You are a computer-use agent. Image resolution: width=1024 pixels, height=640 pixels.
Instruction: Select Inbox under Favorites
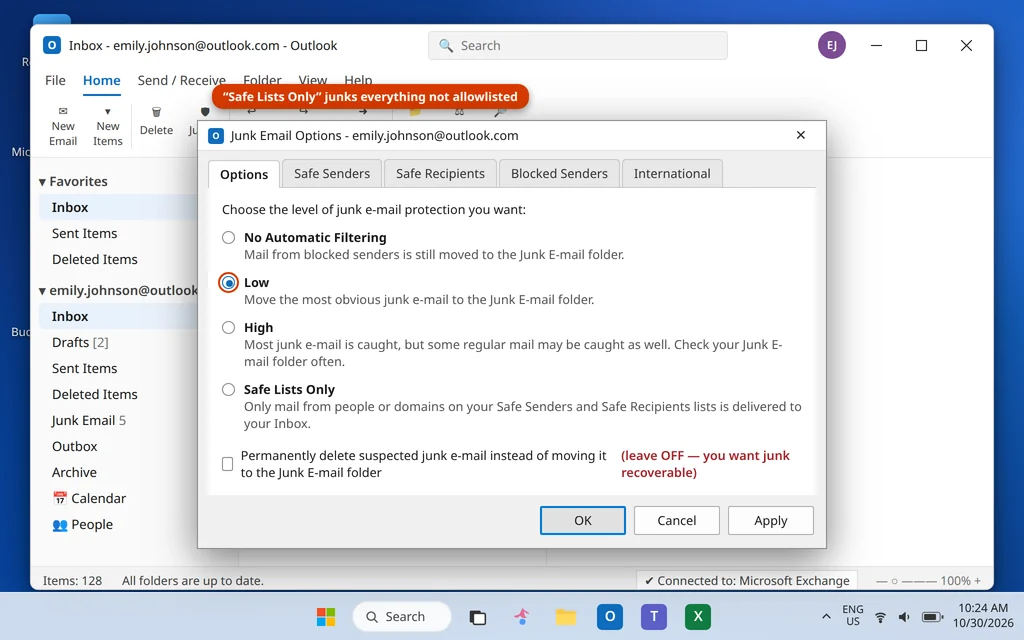point(118,208)
